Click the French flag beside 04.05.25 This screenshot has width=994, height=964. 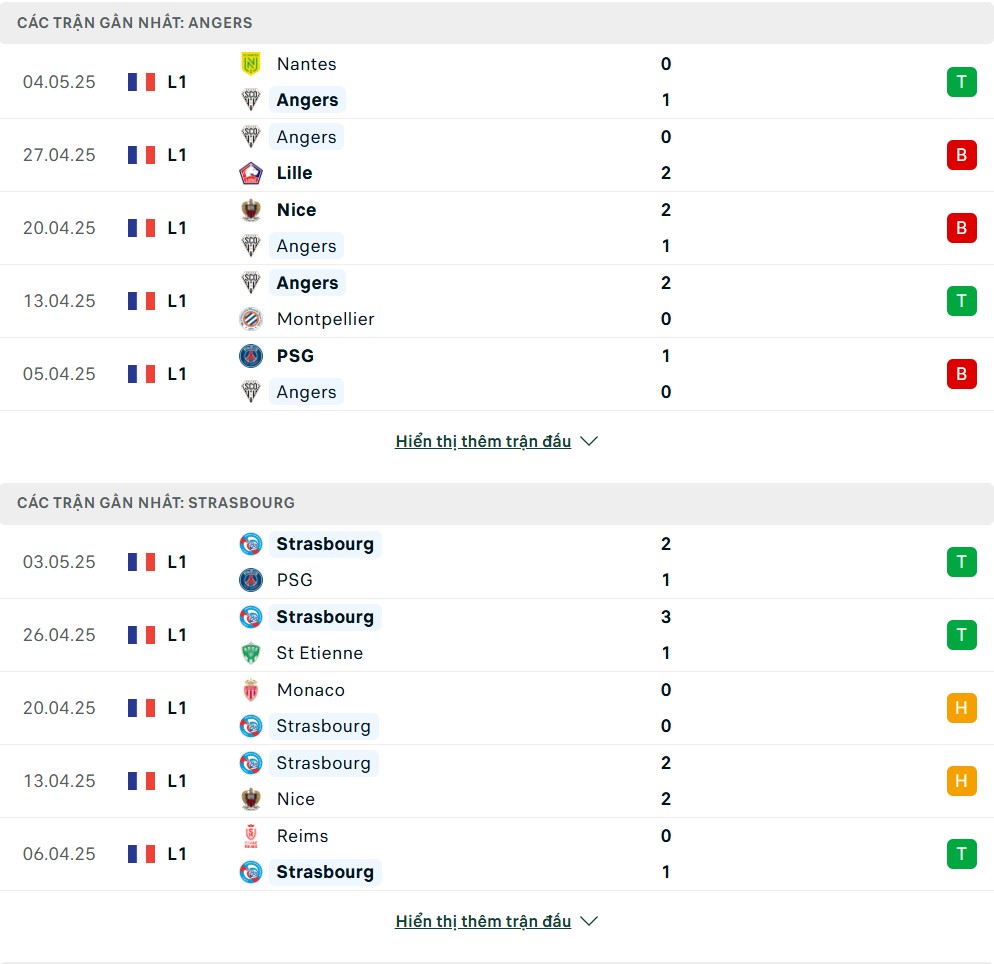pyautogui.click(x=141, y=82)
